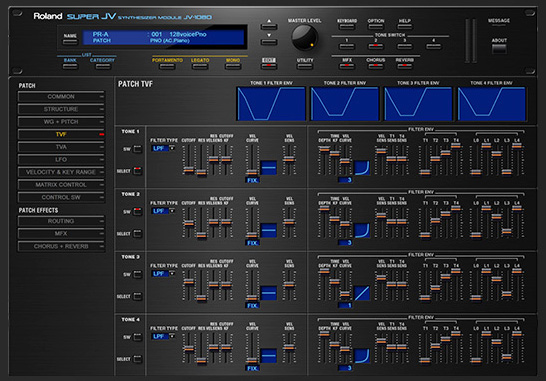Viewport: 546px width, 381px height.
Task: Switch to the LFO page
Action: (61, 160)
